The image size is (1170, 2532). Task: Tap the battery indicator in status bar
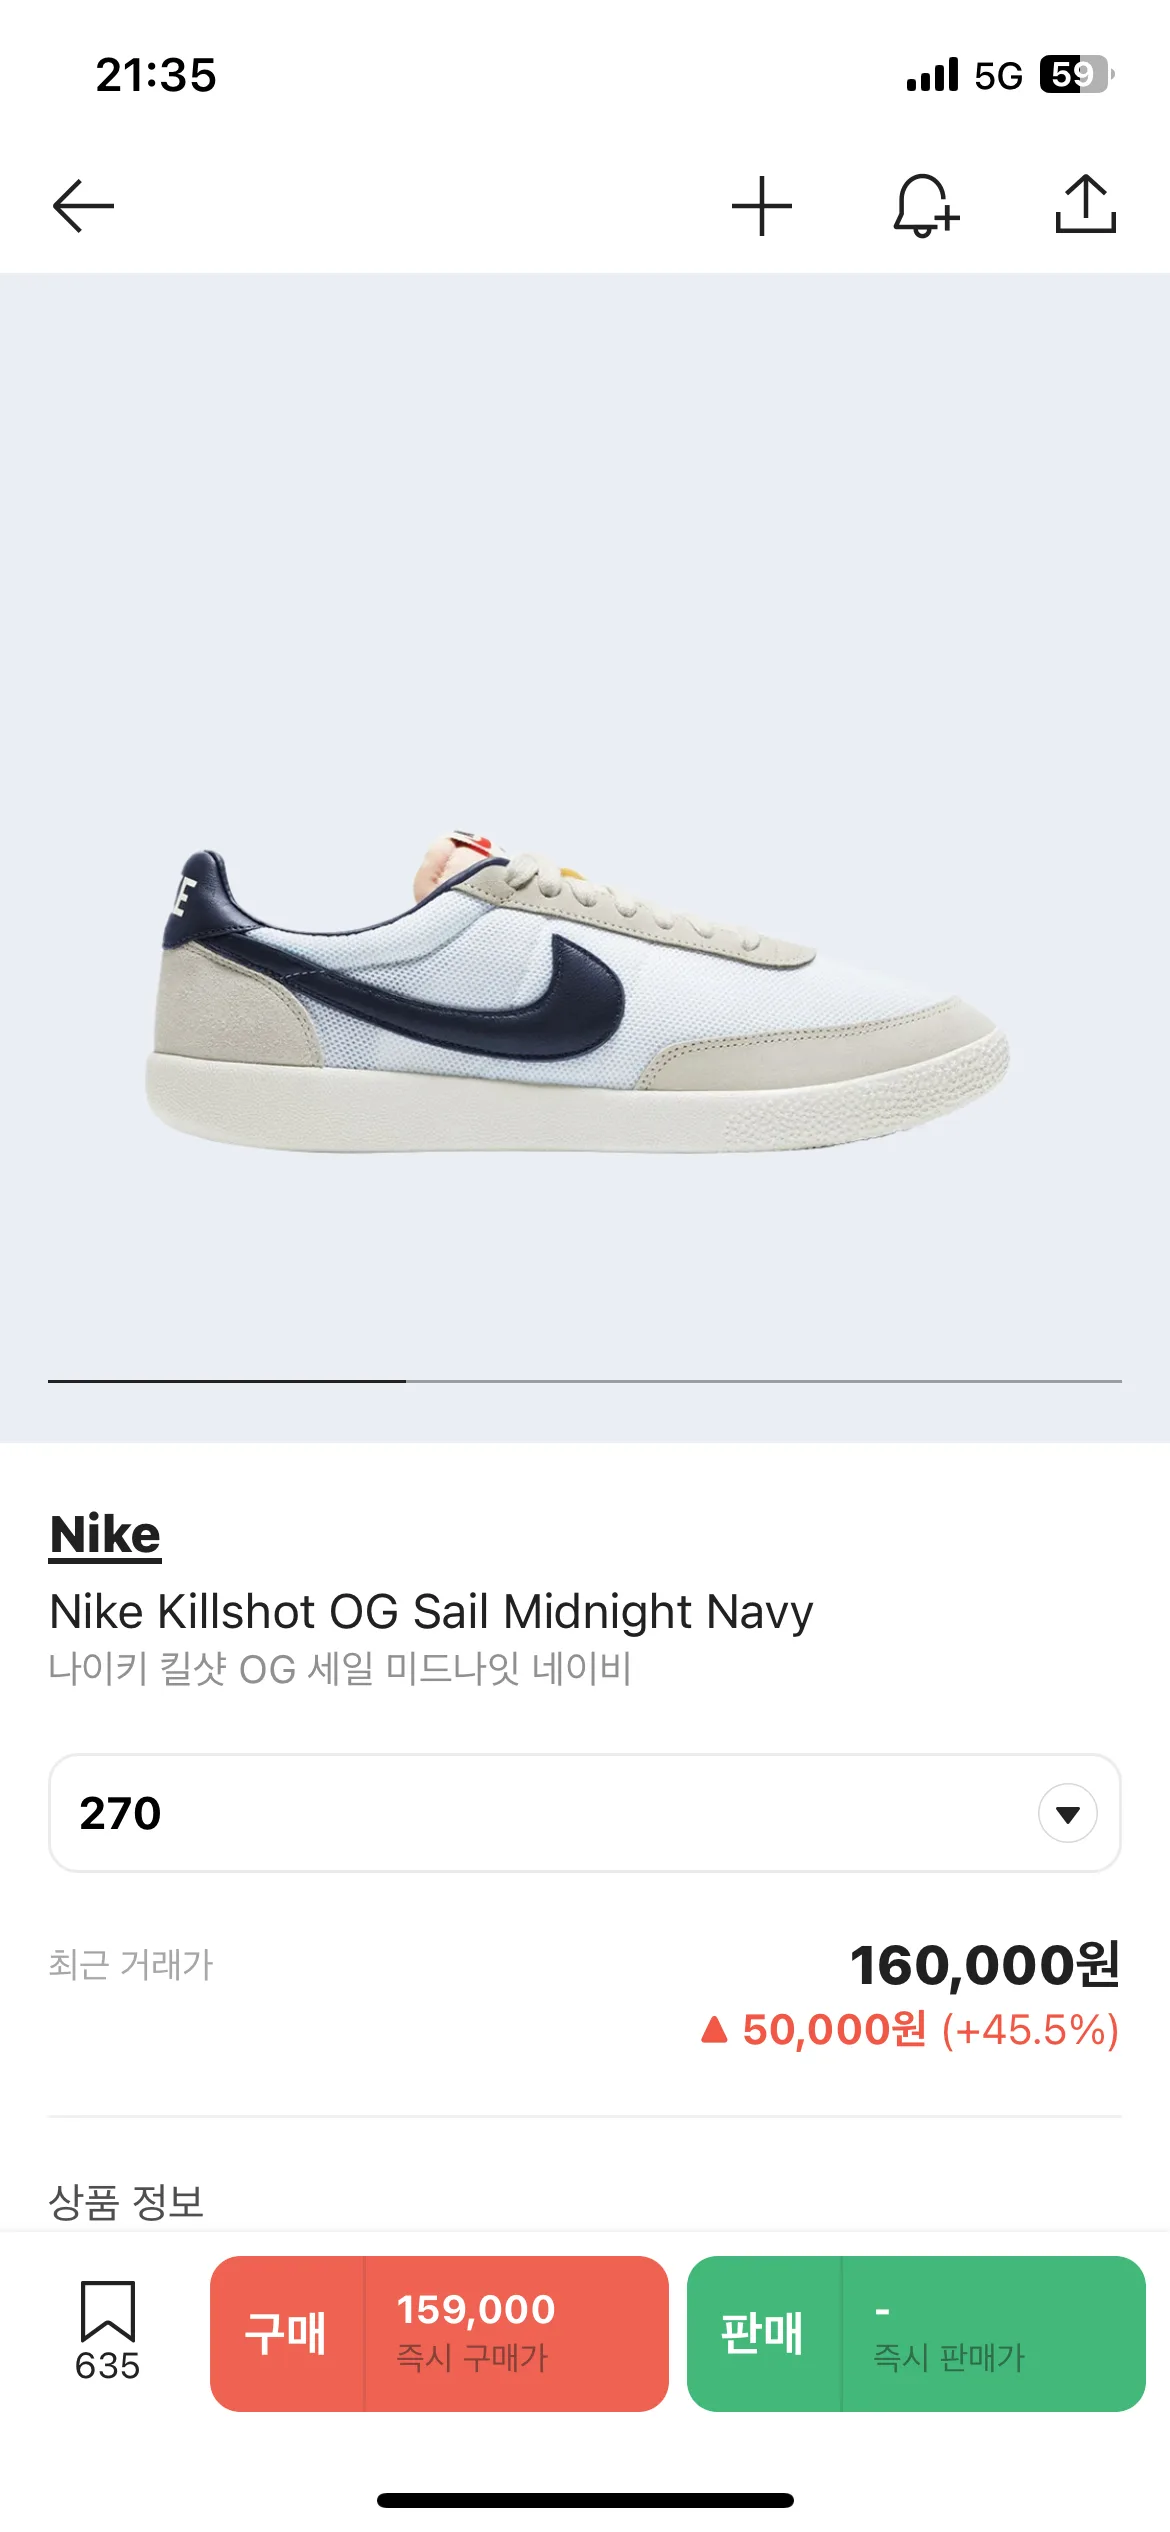1075,75
